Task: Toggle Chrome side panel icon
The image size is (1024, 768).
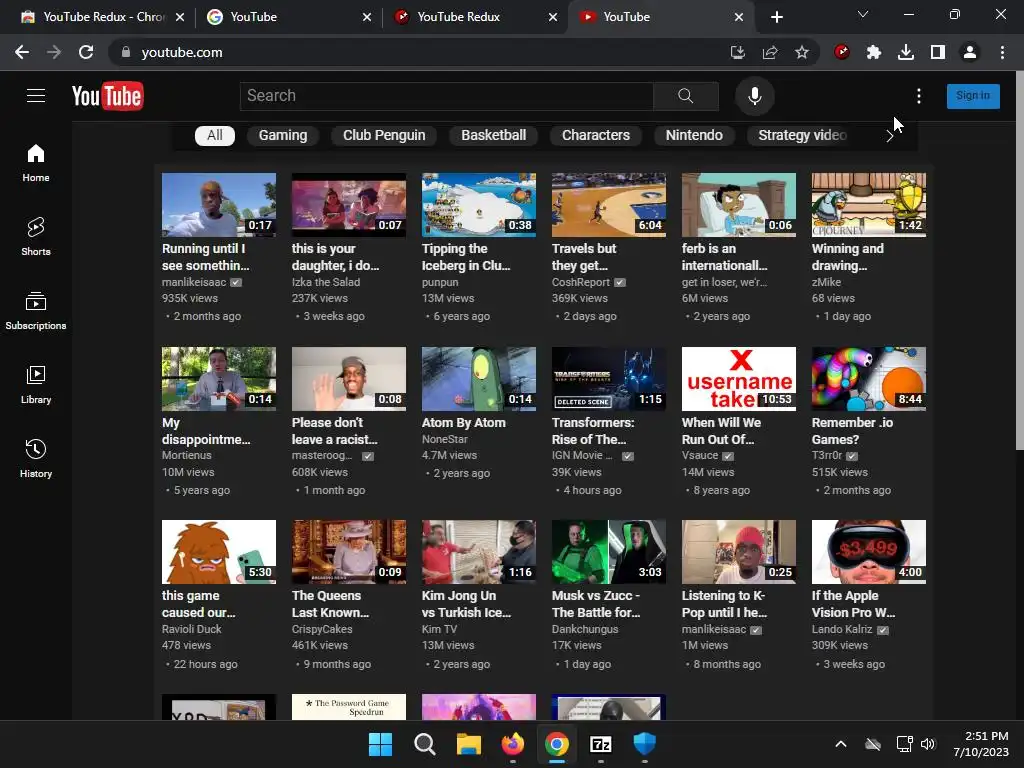Action: click(938, 52)
